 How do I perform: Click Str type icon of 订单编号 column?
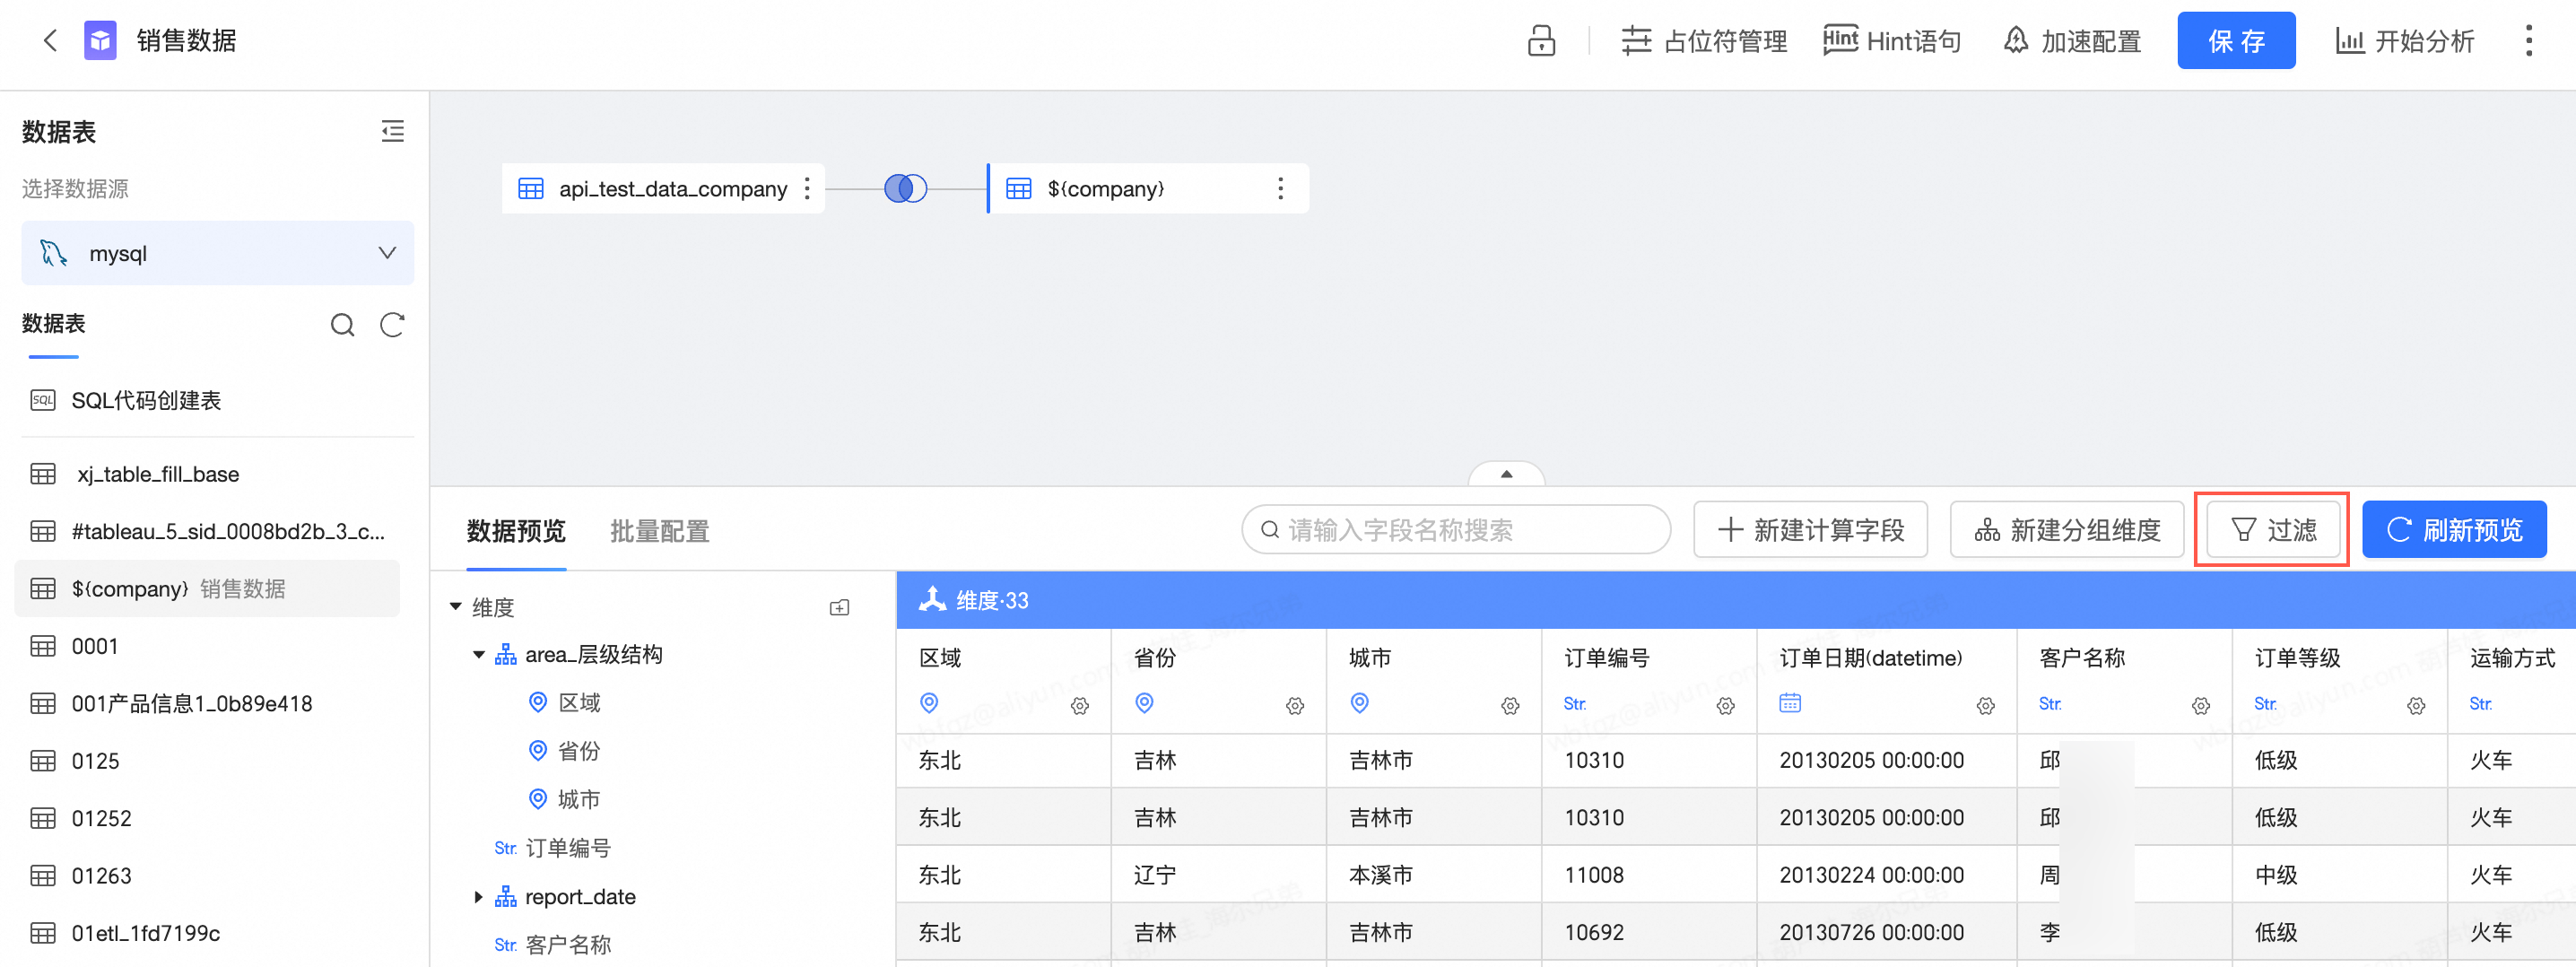coord(1574,704)
